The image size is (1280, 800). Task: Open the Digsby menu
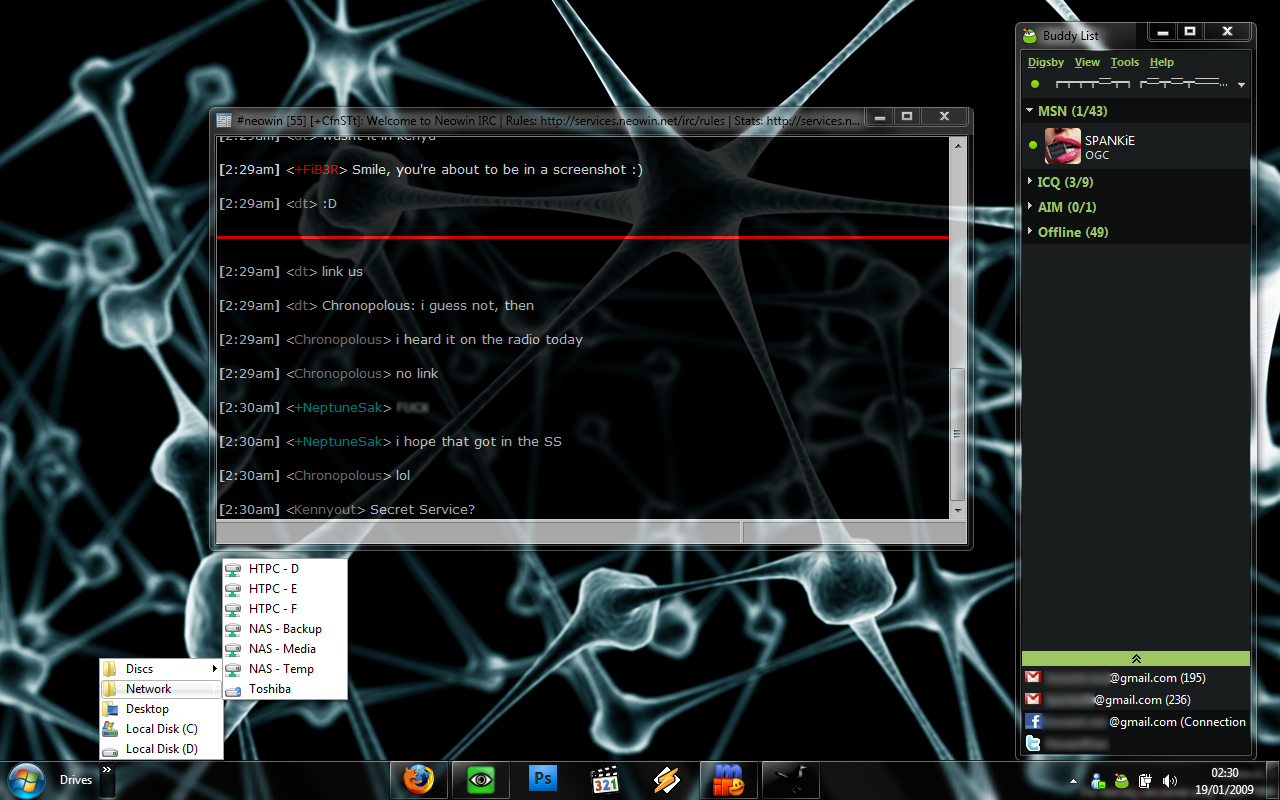tap(1046, 62)
